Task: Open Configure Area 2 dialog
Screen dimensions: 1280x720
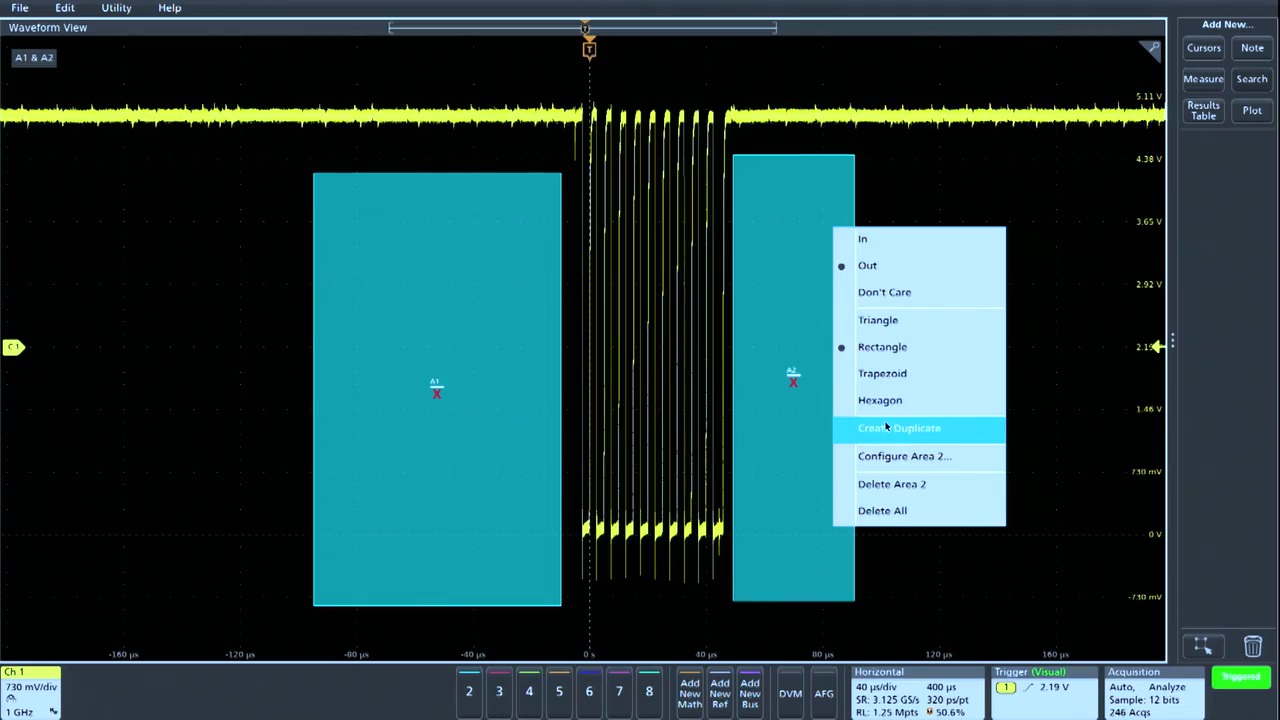Action: (x=919, y=456)
